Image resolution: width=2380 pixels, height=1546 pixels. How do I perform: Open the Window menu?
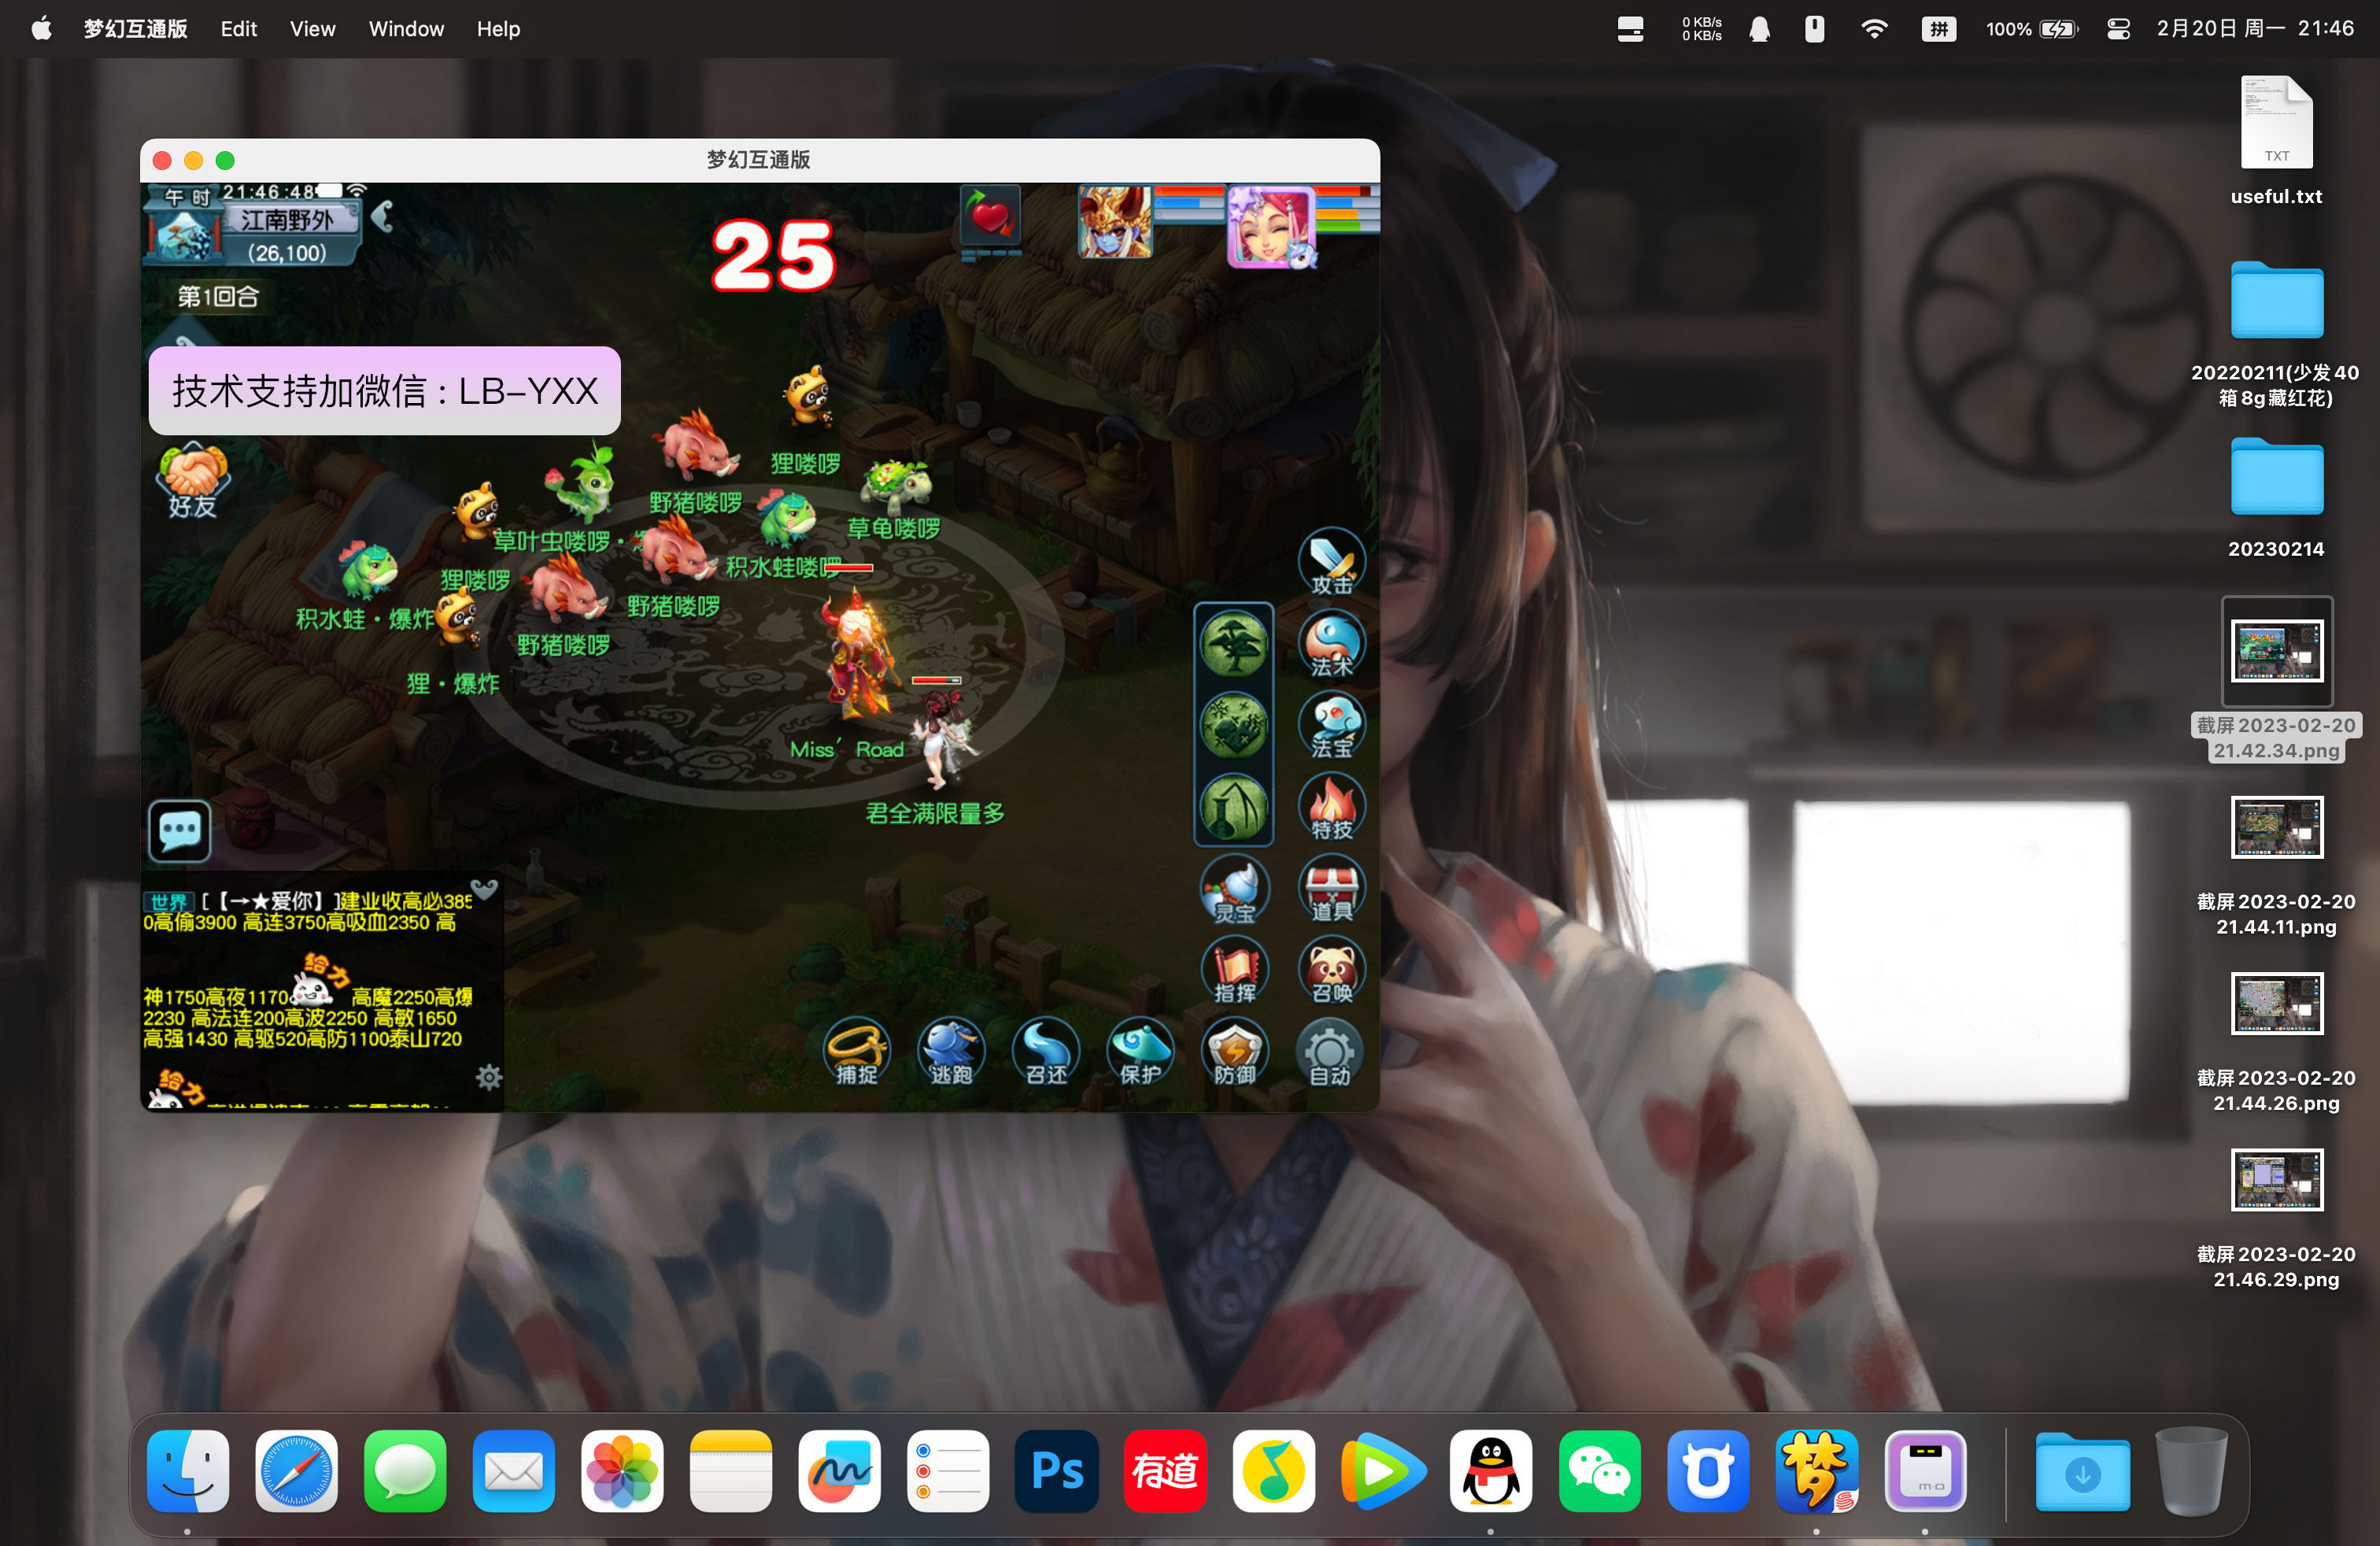click(405, 29)
